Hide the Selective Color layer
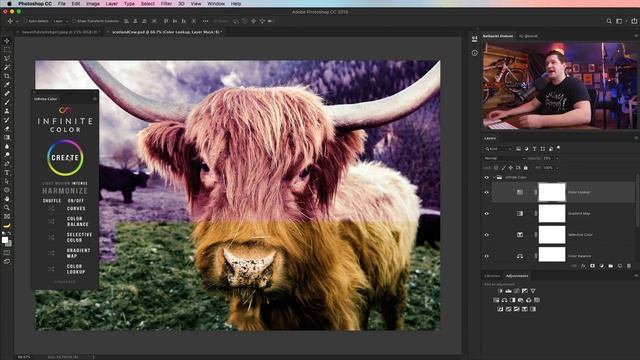The height and width of the screenshot is (360, 640). click(x=487, y=235)
